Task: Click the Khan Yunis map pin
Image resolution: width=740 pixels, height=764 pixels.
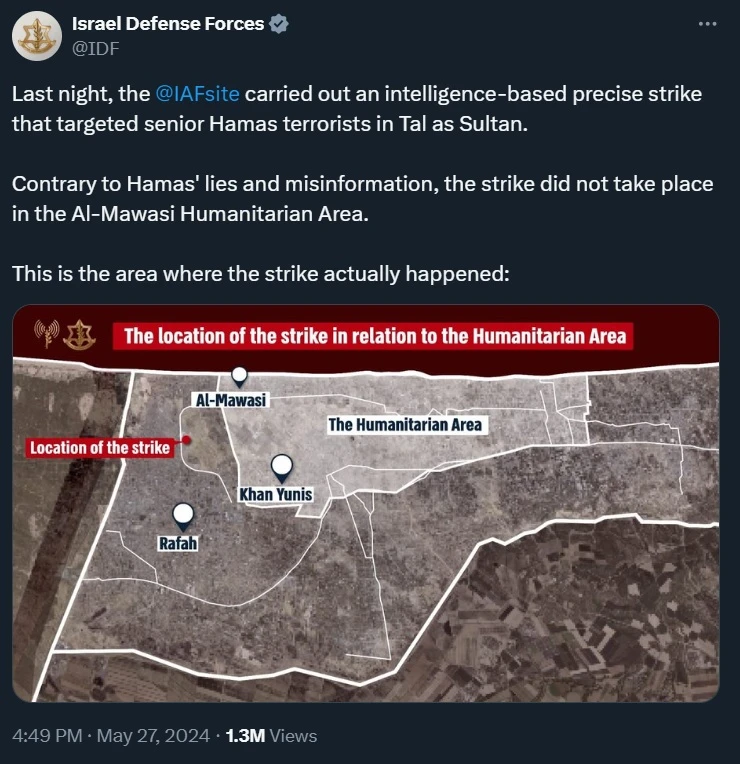Action: point(282,466)
